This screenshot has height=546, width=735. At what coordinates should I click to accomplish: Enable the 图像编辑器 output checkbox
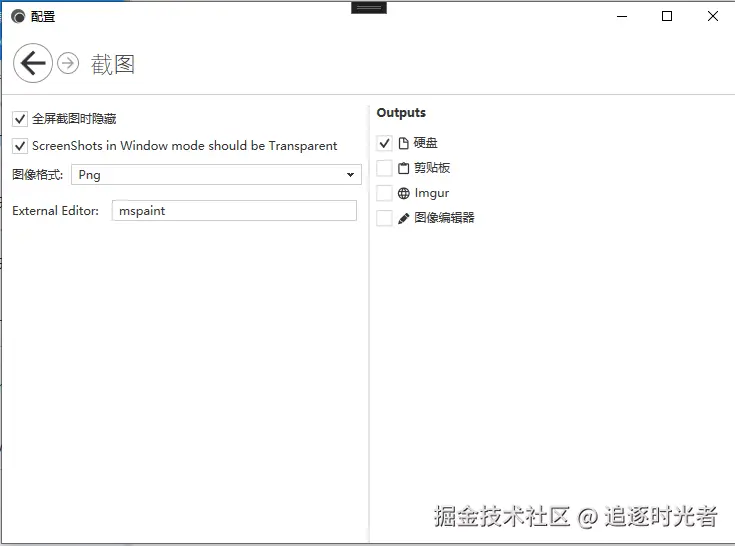384,218
